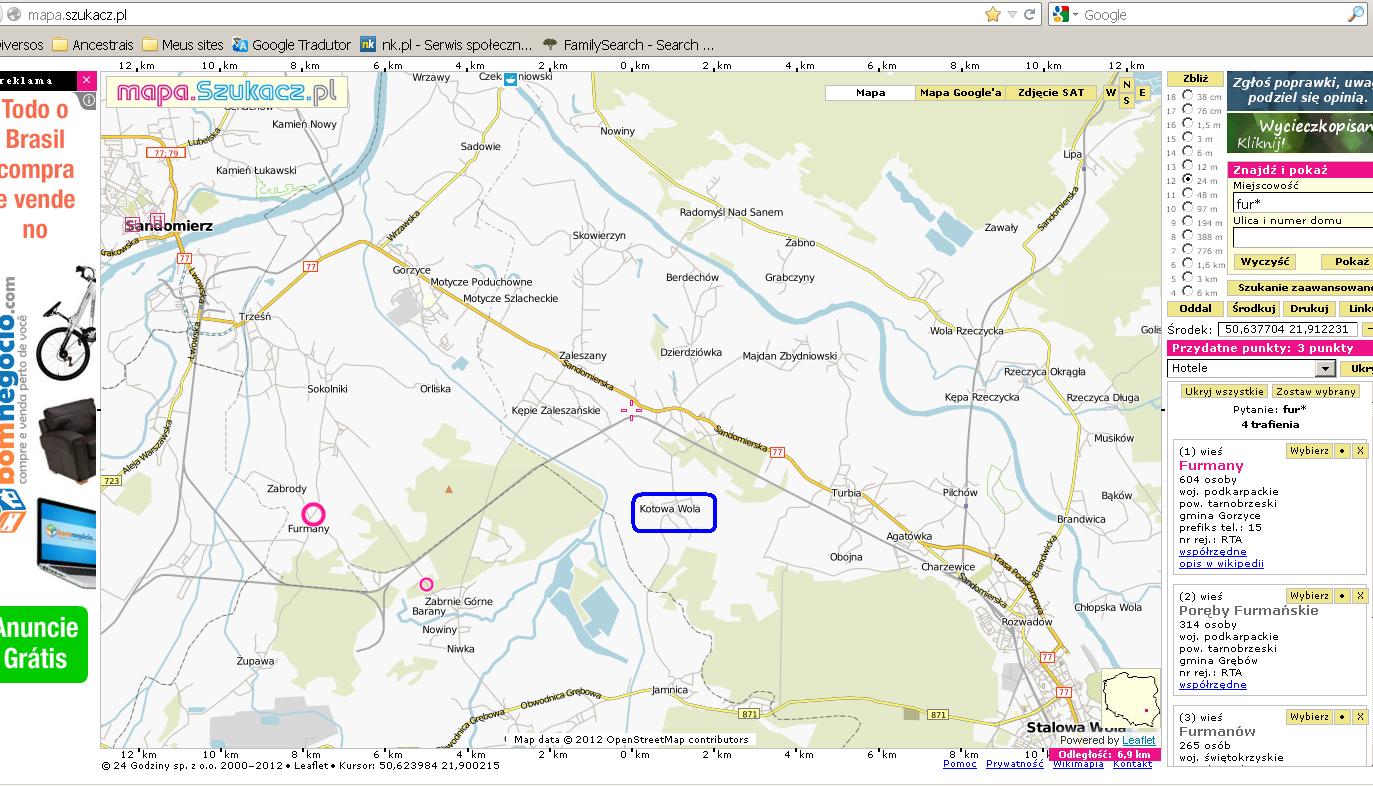Select zoom level 9 (194 m)
1373x786 pixels.
1188,222
